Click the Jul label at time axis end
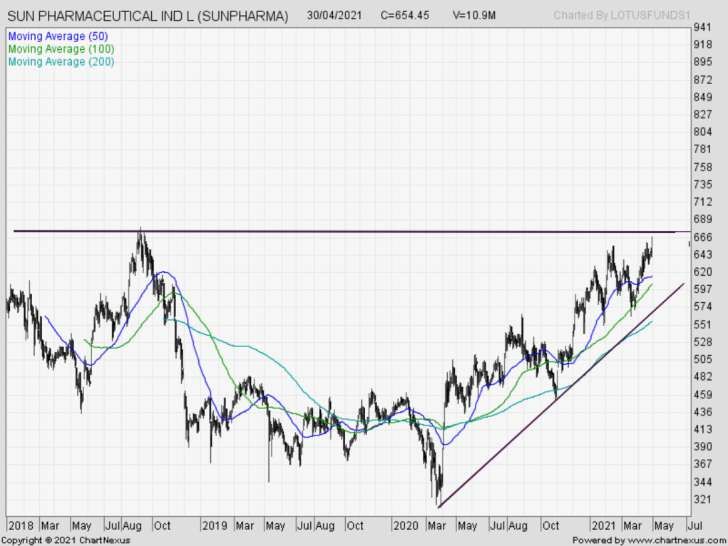Image resolution: width=728 pixels, height=546 pixels. point(691,524)
